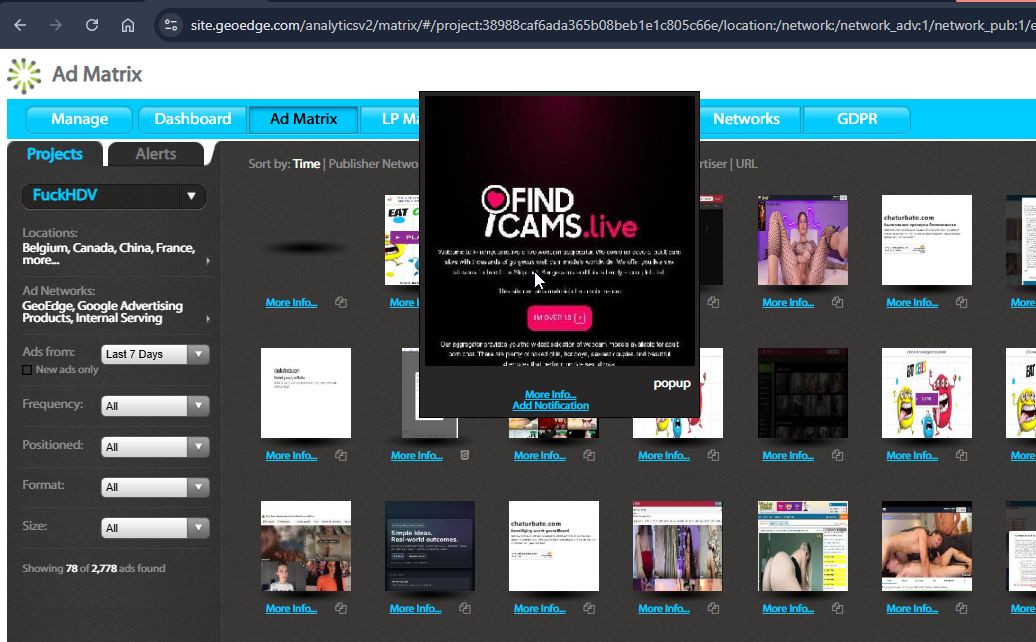Archive icon under the gray thumbnail in middle row
The height and width of the screenshot is (642, 1036).
pyautogui.click(x=465, y=455)
